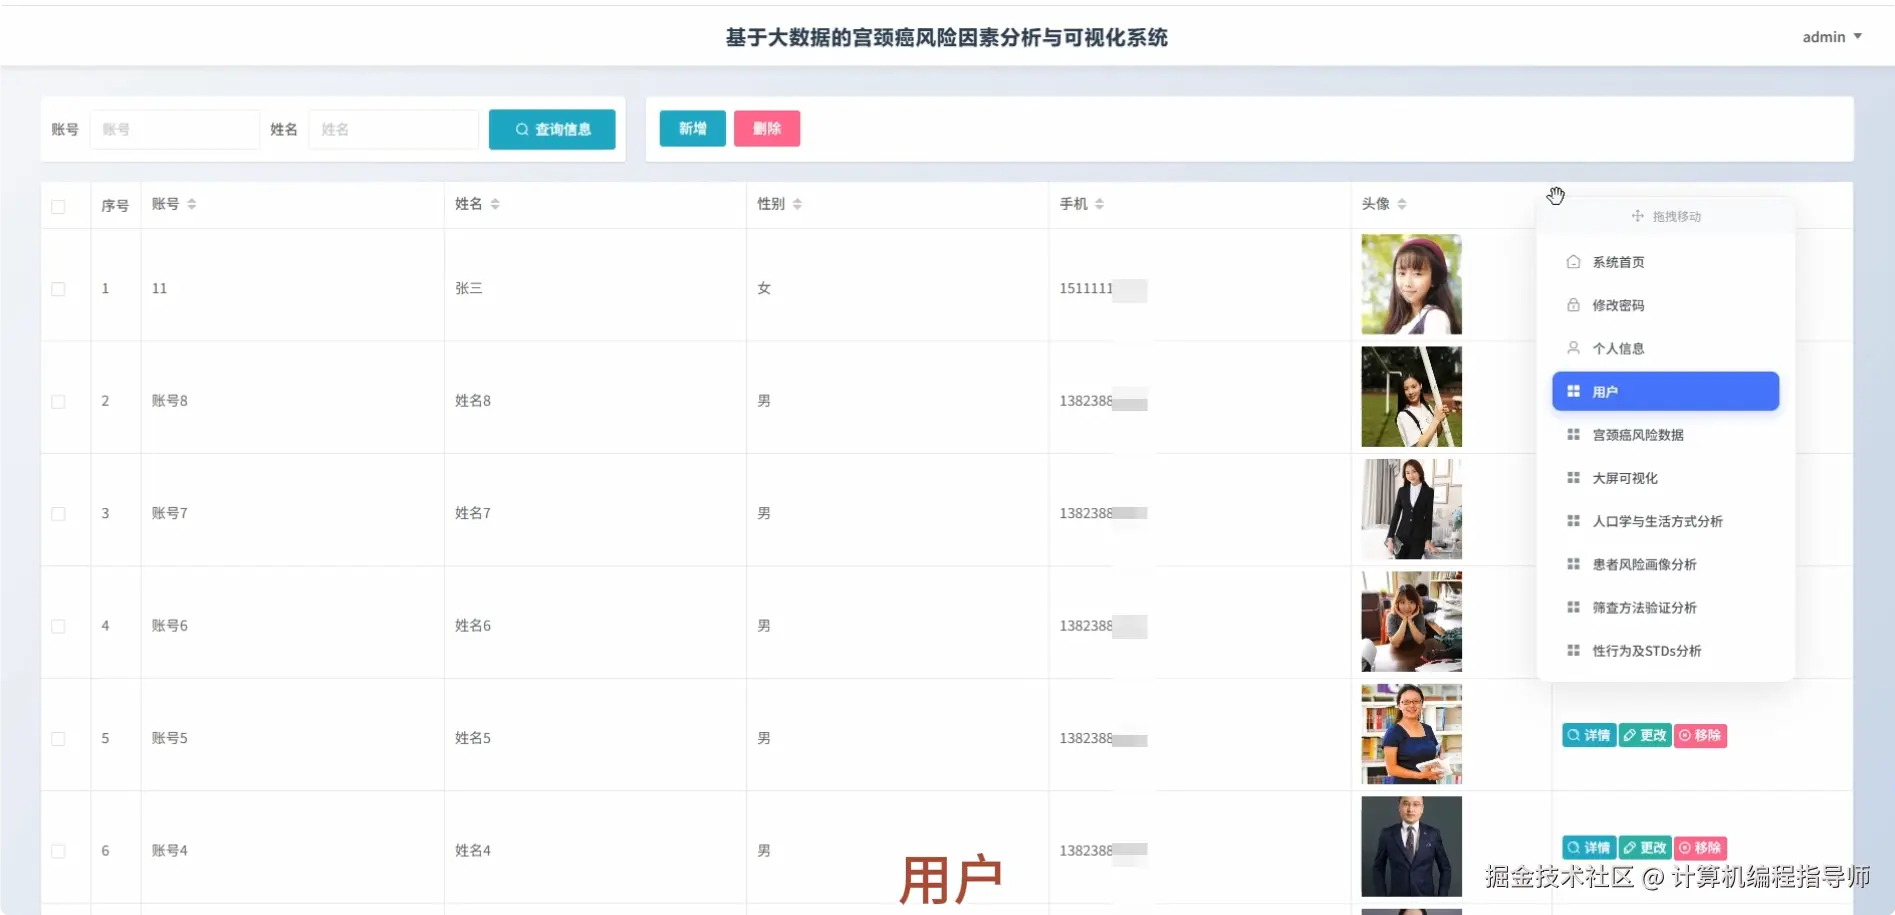This screenshot has width=1895, height=915.
Task: Click the sort arrows on the 头像 column
Action: 1402,204
